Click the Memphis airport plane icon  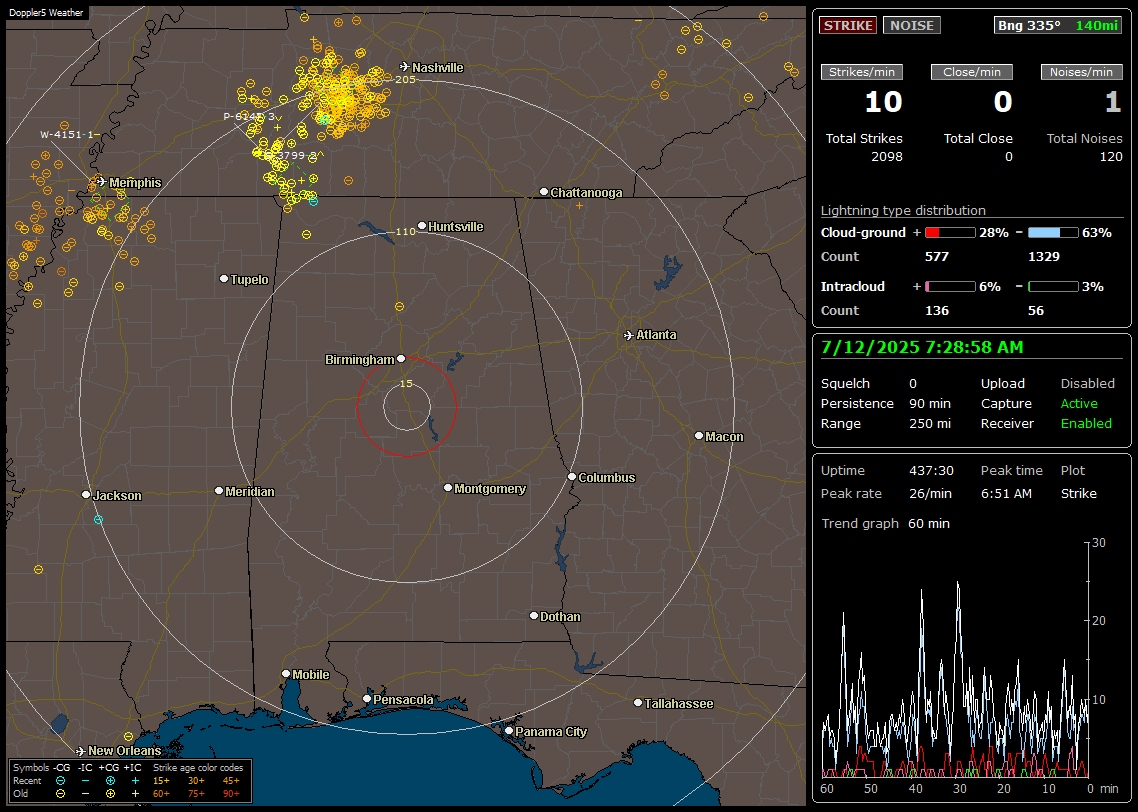coord(101,181)
